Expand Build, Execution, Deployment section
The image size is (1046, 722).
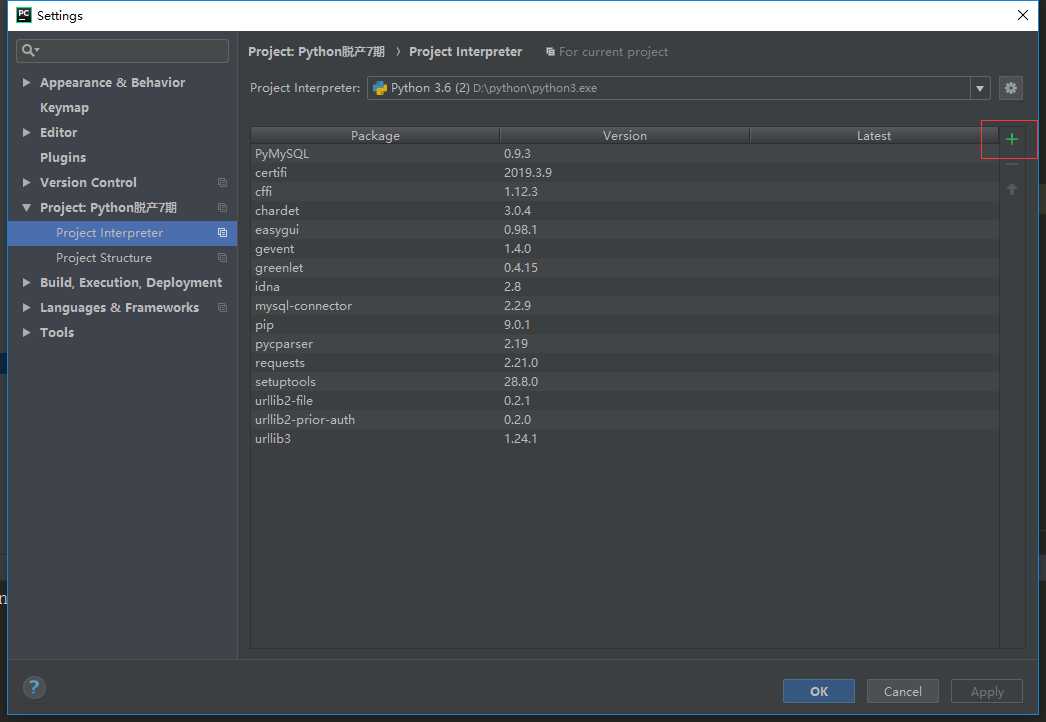click(26, 282)
